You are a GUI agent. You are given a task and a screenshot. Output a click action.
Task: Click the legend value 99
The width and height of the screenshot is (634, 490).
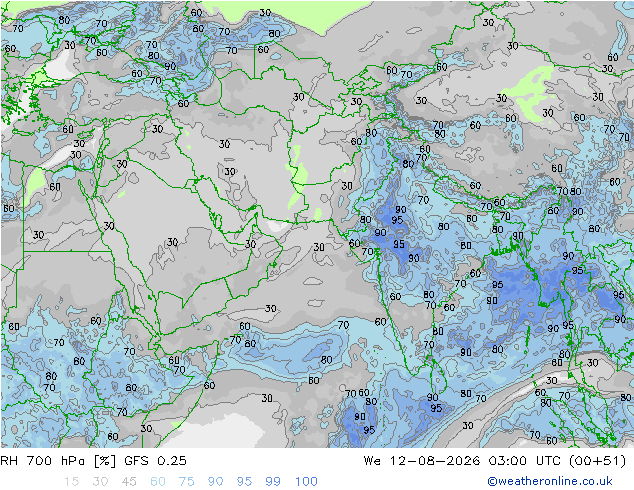click(273, 482)
